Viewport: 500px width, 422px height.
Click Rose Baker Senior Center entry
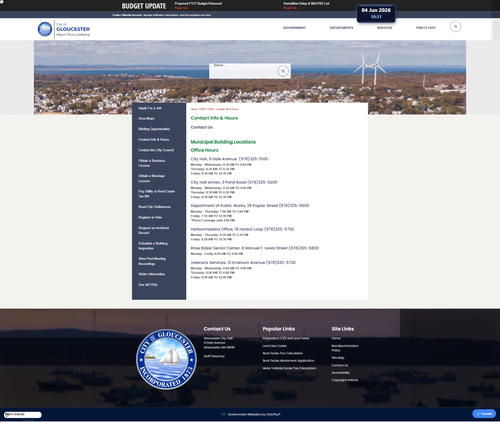(255, 248)
